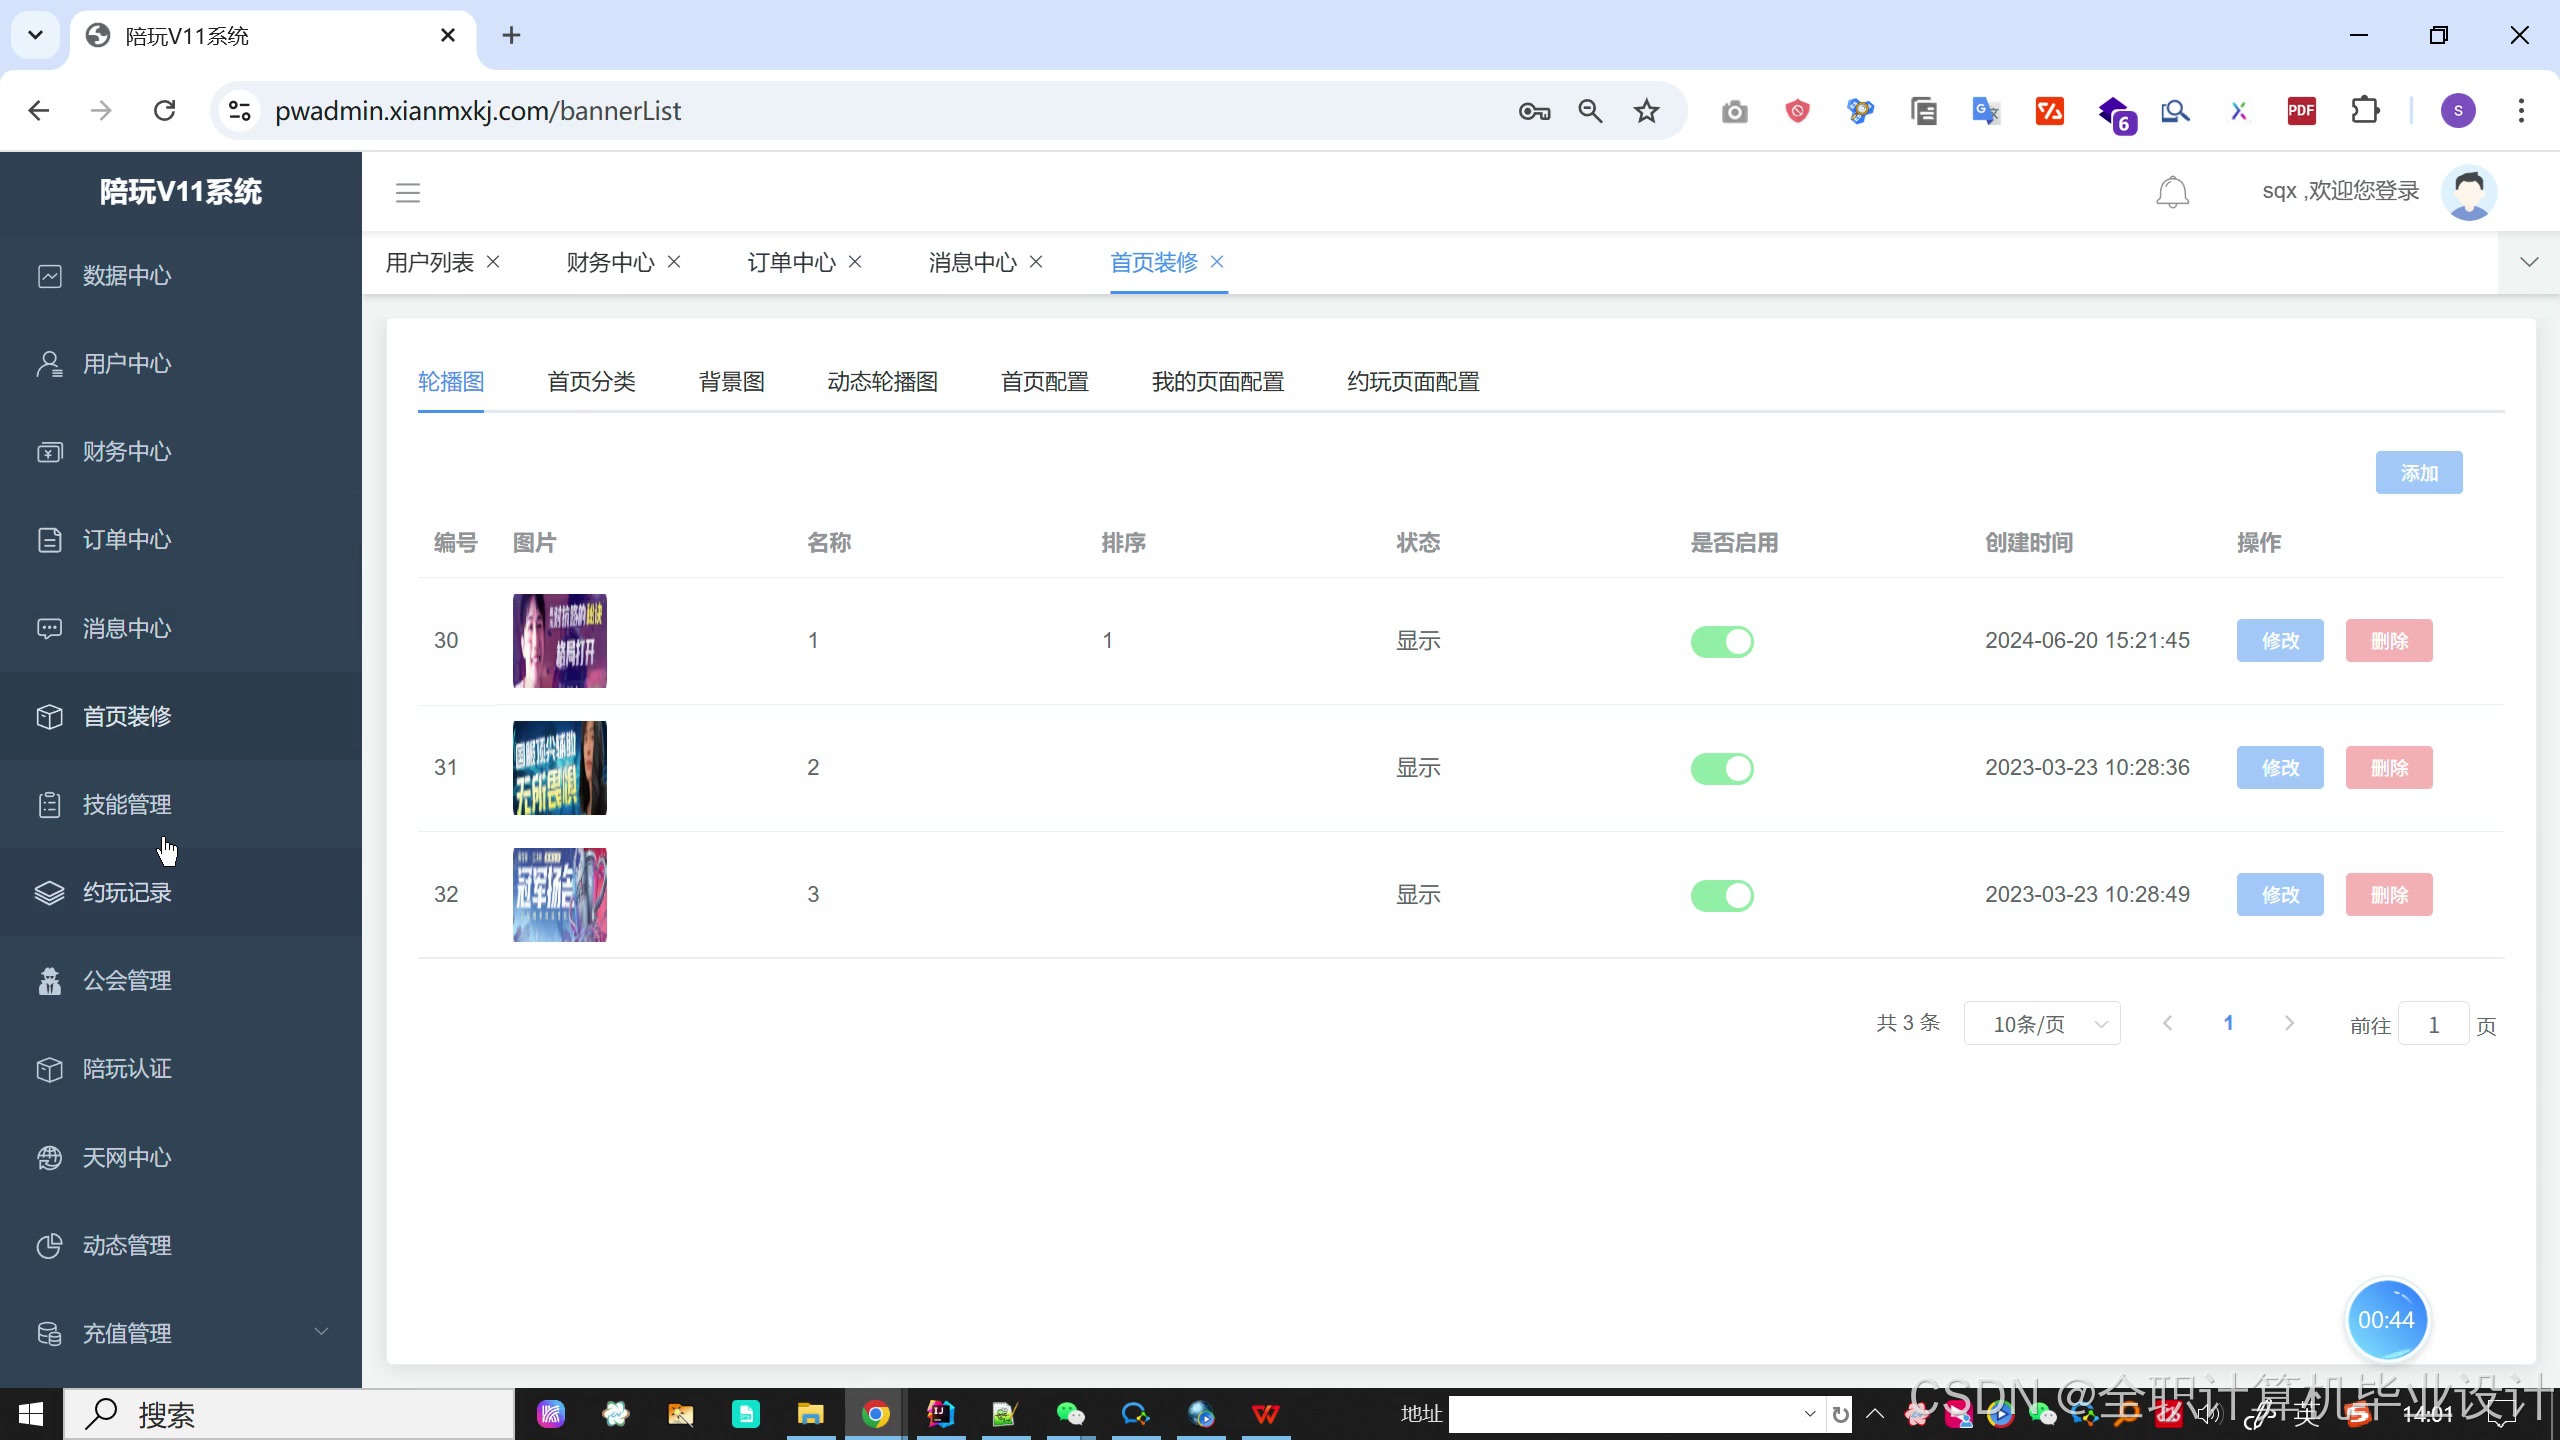The height and width of the screenshot is (1440, 2560).
Task: Go to the previous page of results
Action: pyautogui.click(x=2167, y=1023)
